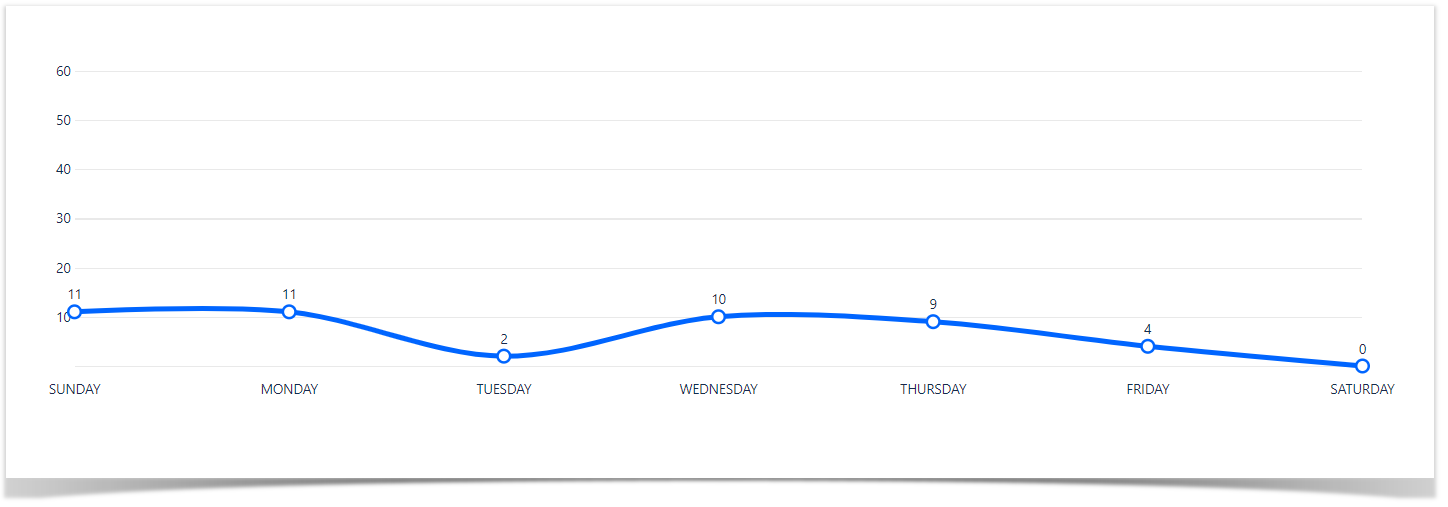Image resolution: width=1448 pixels, height=507 pixels.
Task: Click the 60 y-axis label
Action: coord(63,71)
